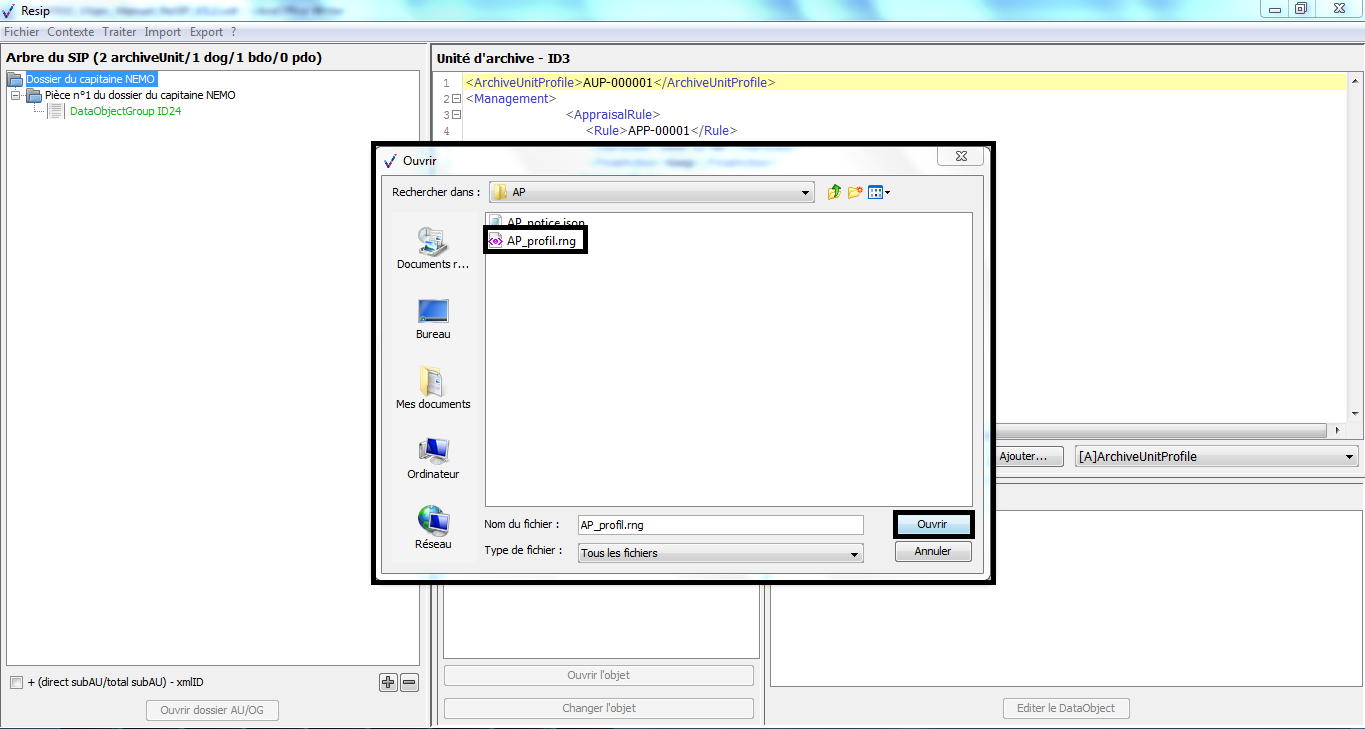Collapse the Pièce n°1 tree node

coord(16,96)
